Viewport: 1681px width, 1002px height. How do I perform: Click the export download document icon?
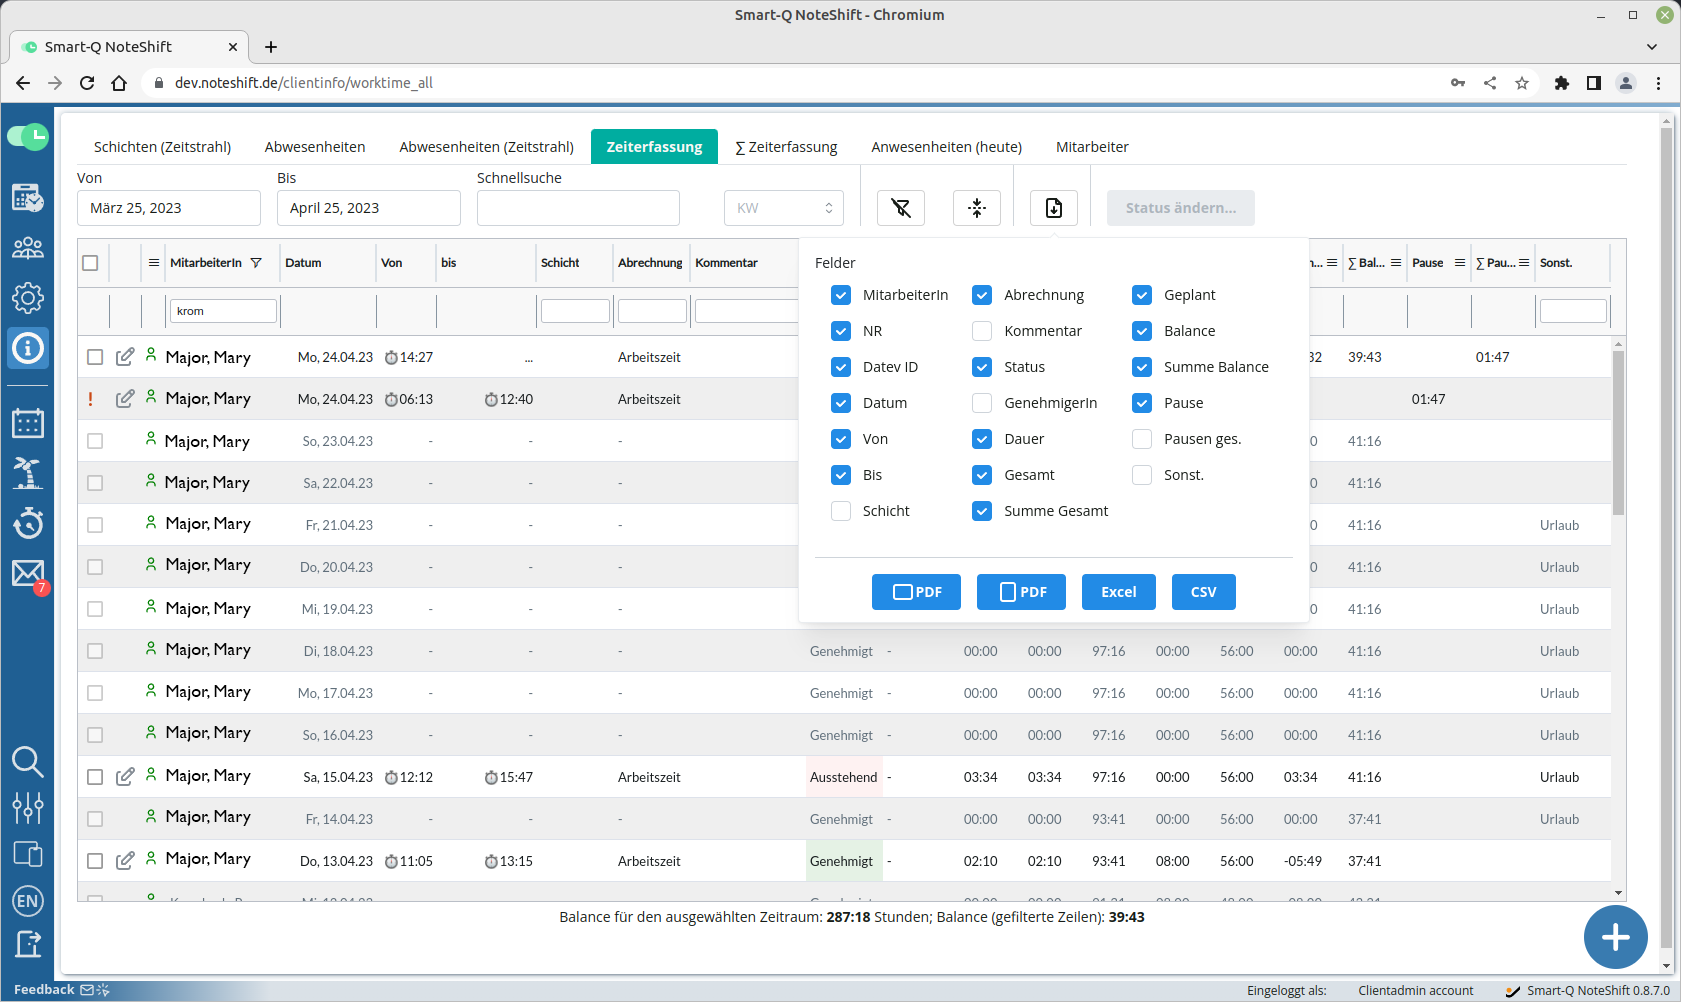coord(1054,208)
